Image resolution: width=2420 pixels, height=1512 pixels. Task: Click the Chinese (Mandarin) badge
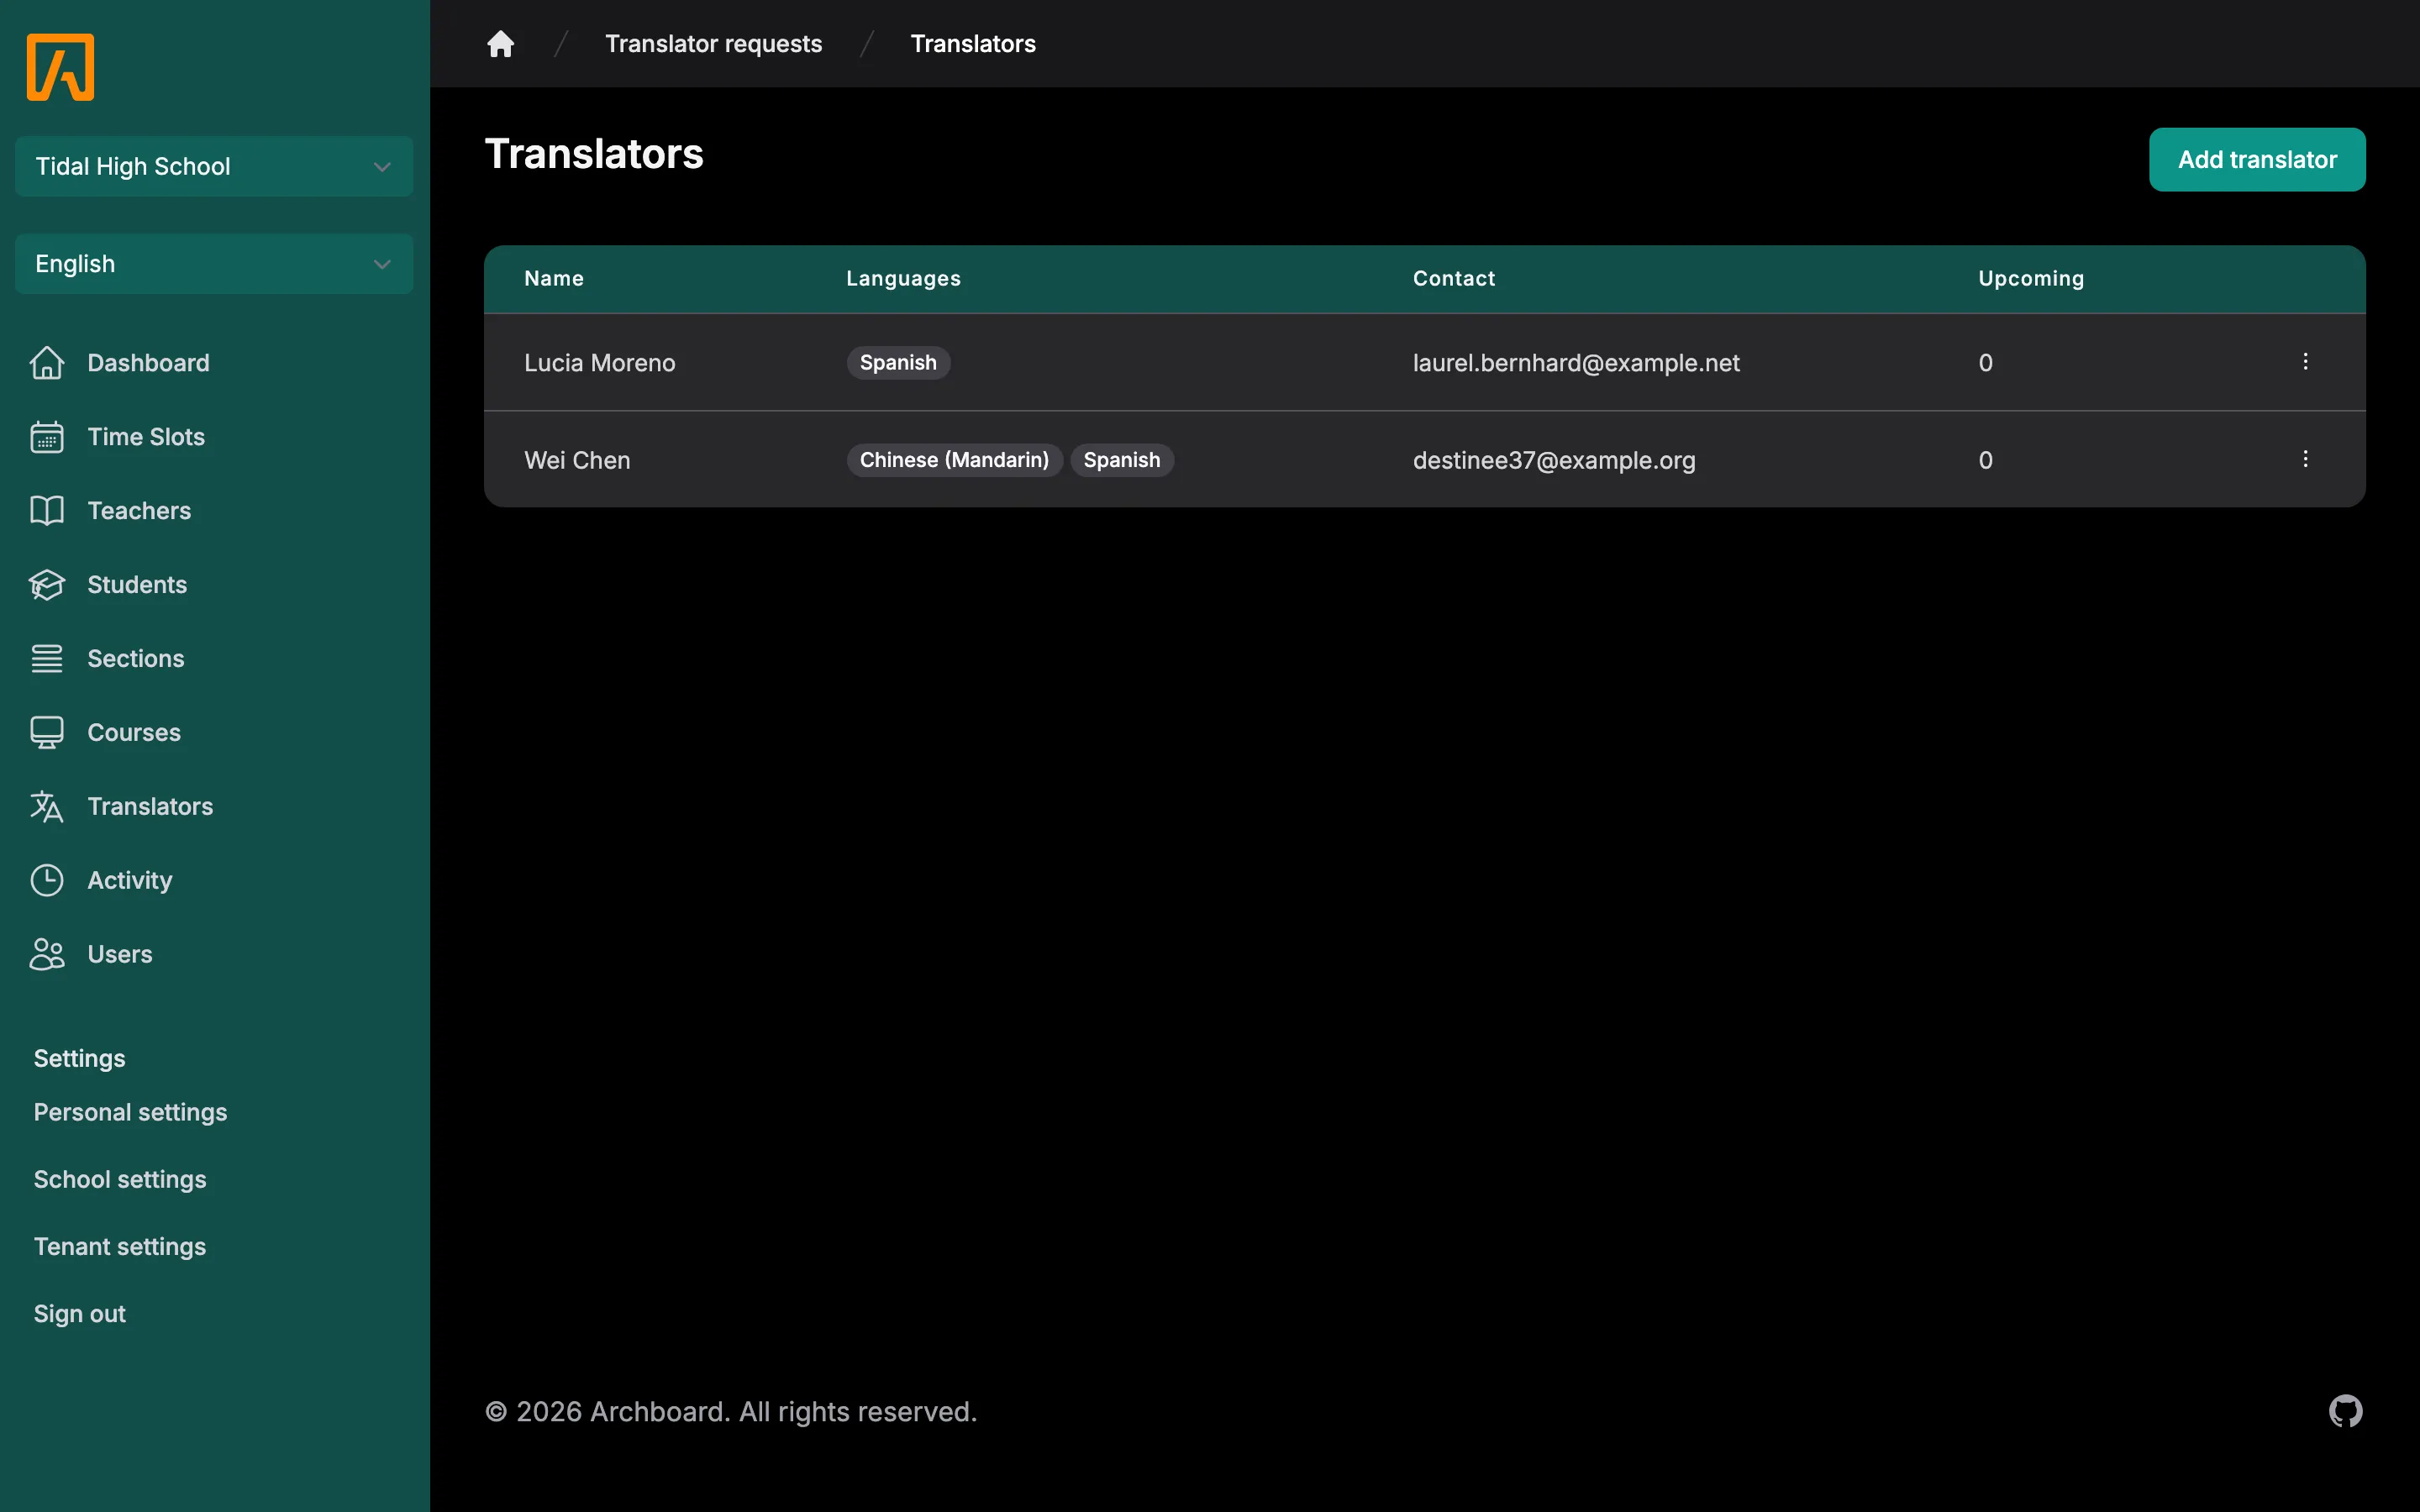(954, 460)
